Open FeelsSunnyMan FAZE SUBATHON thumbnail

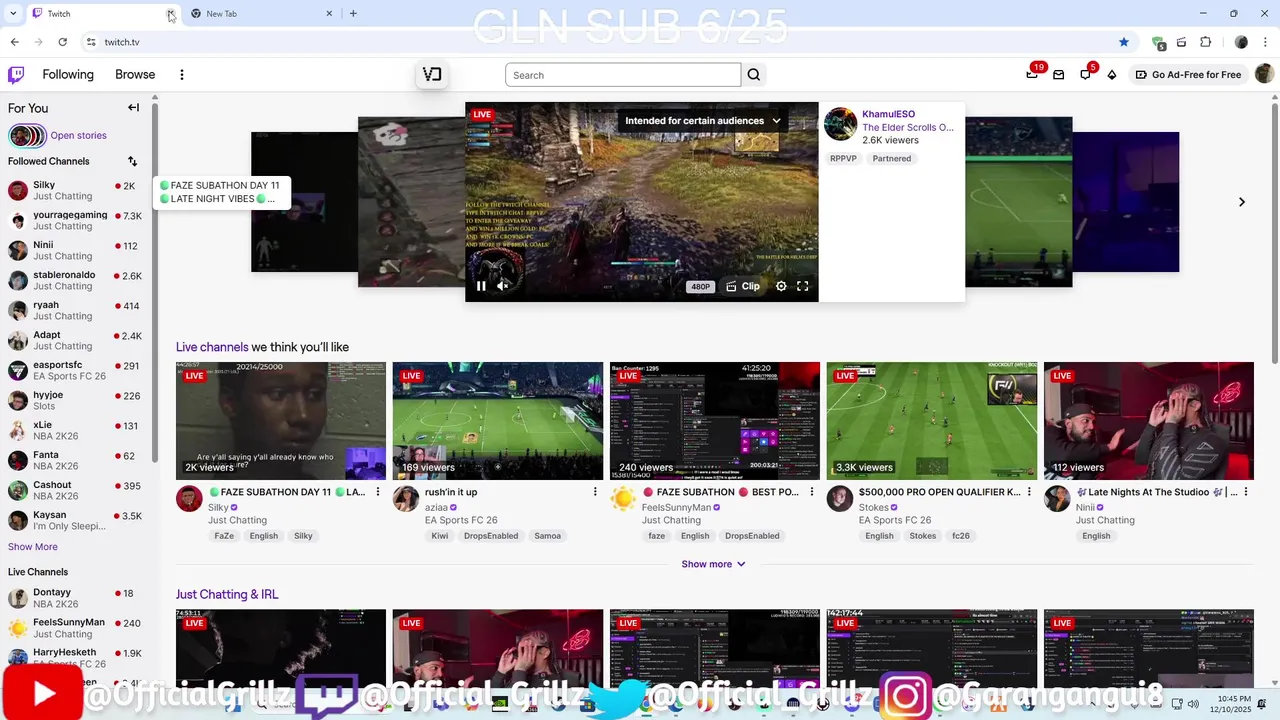pyautogui.click(x=715, y=421)
